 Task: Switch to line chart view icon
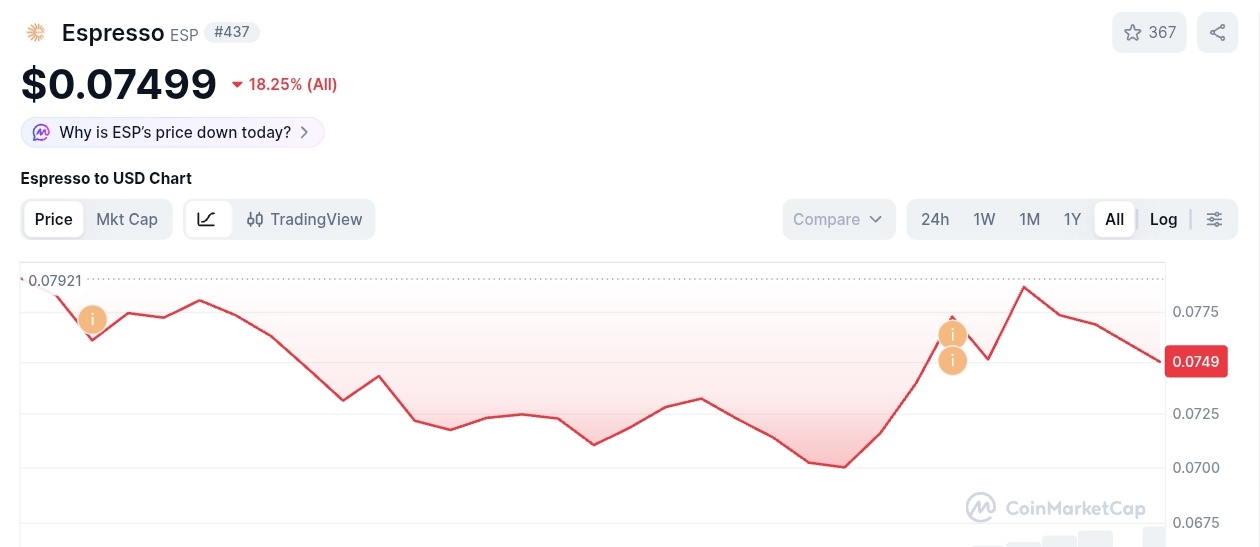point(207,220)
